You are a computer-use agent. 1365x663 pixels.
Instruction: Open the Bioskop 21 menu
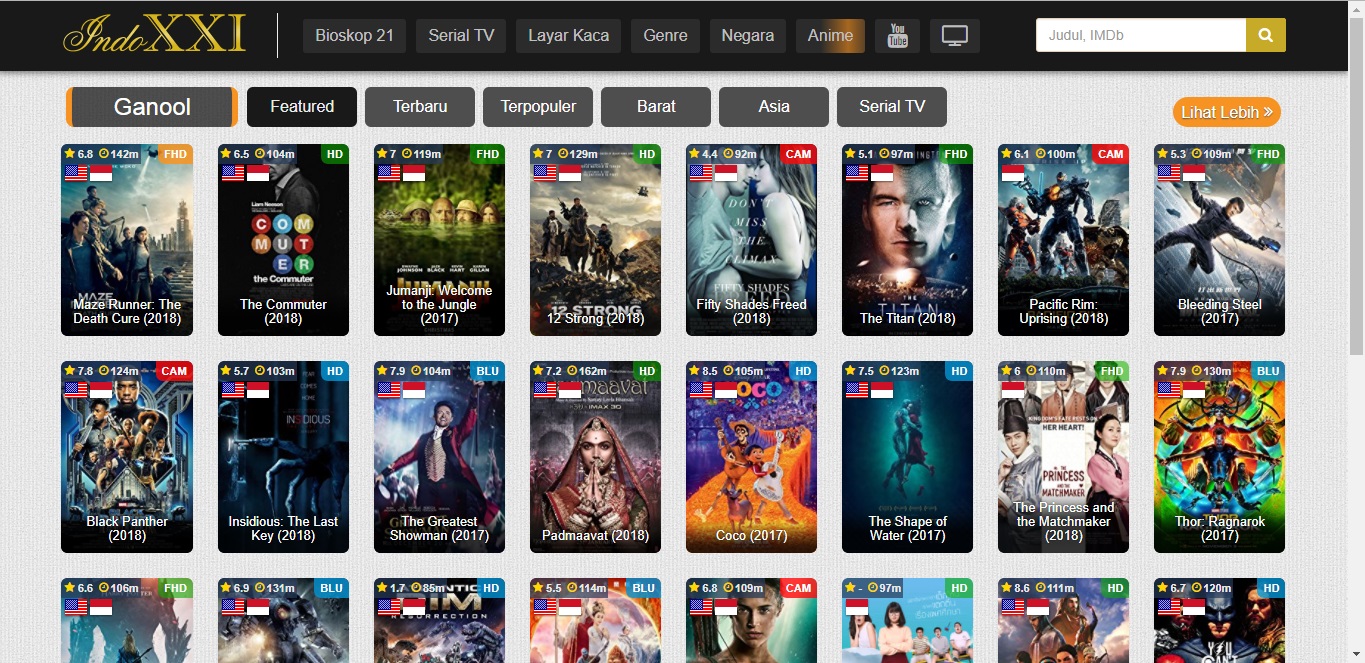coord(354,36)
